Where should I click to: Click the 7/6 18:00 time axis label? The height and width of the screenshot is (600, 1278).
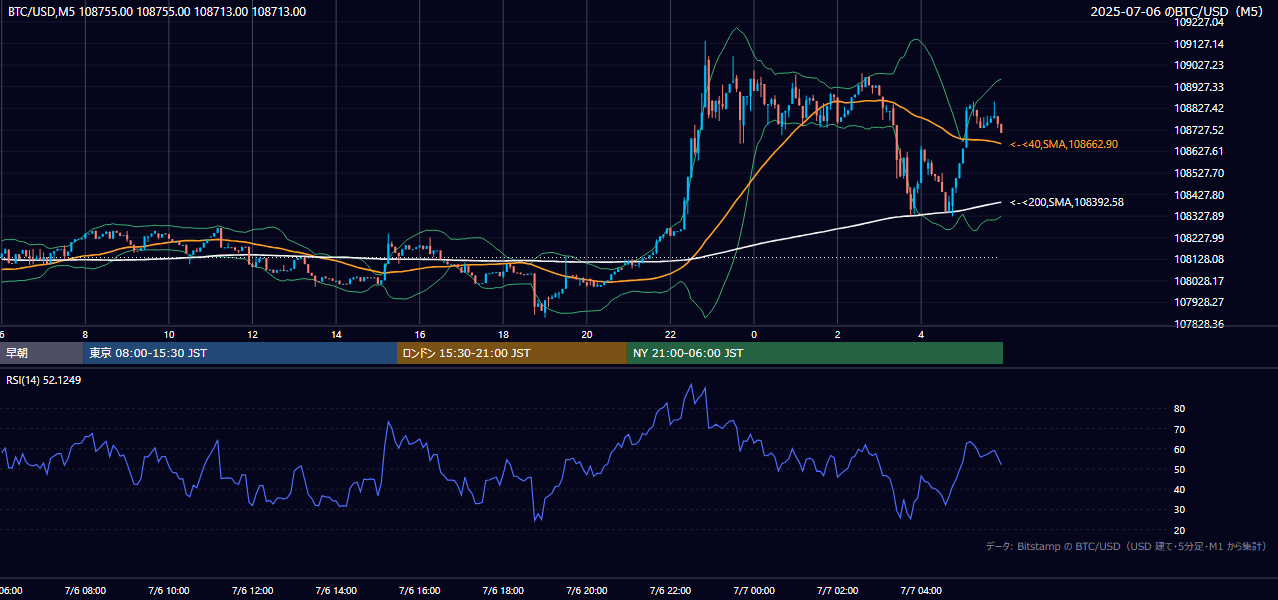click(x=503, y=591)
